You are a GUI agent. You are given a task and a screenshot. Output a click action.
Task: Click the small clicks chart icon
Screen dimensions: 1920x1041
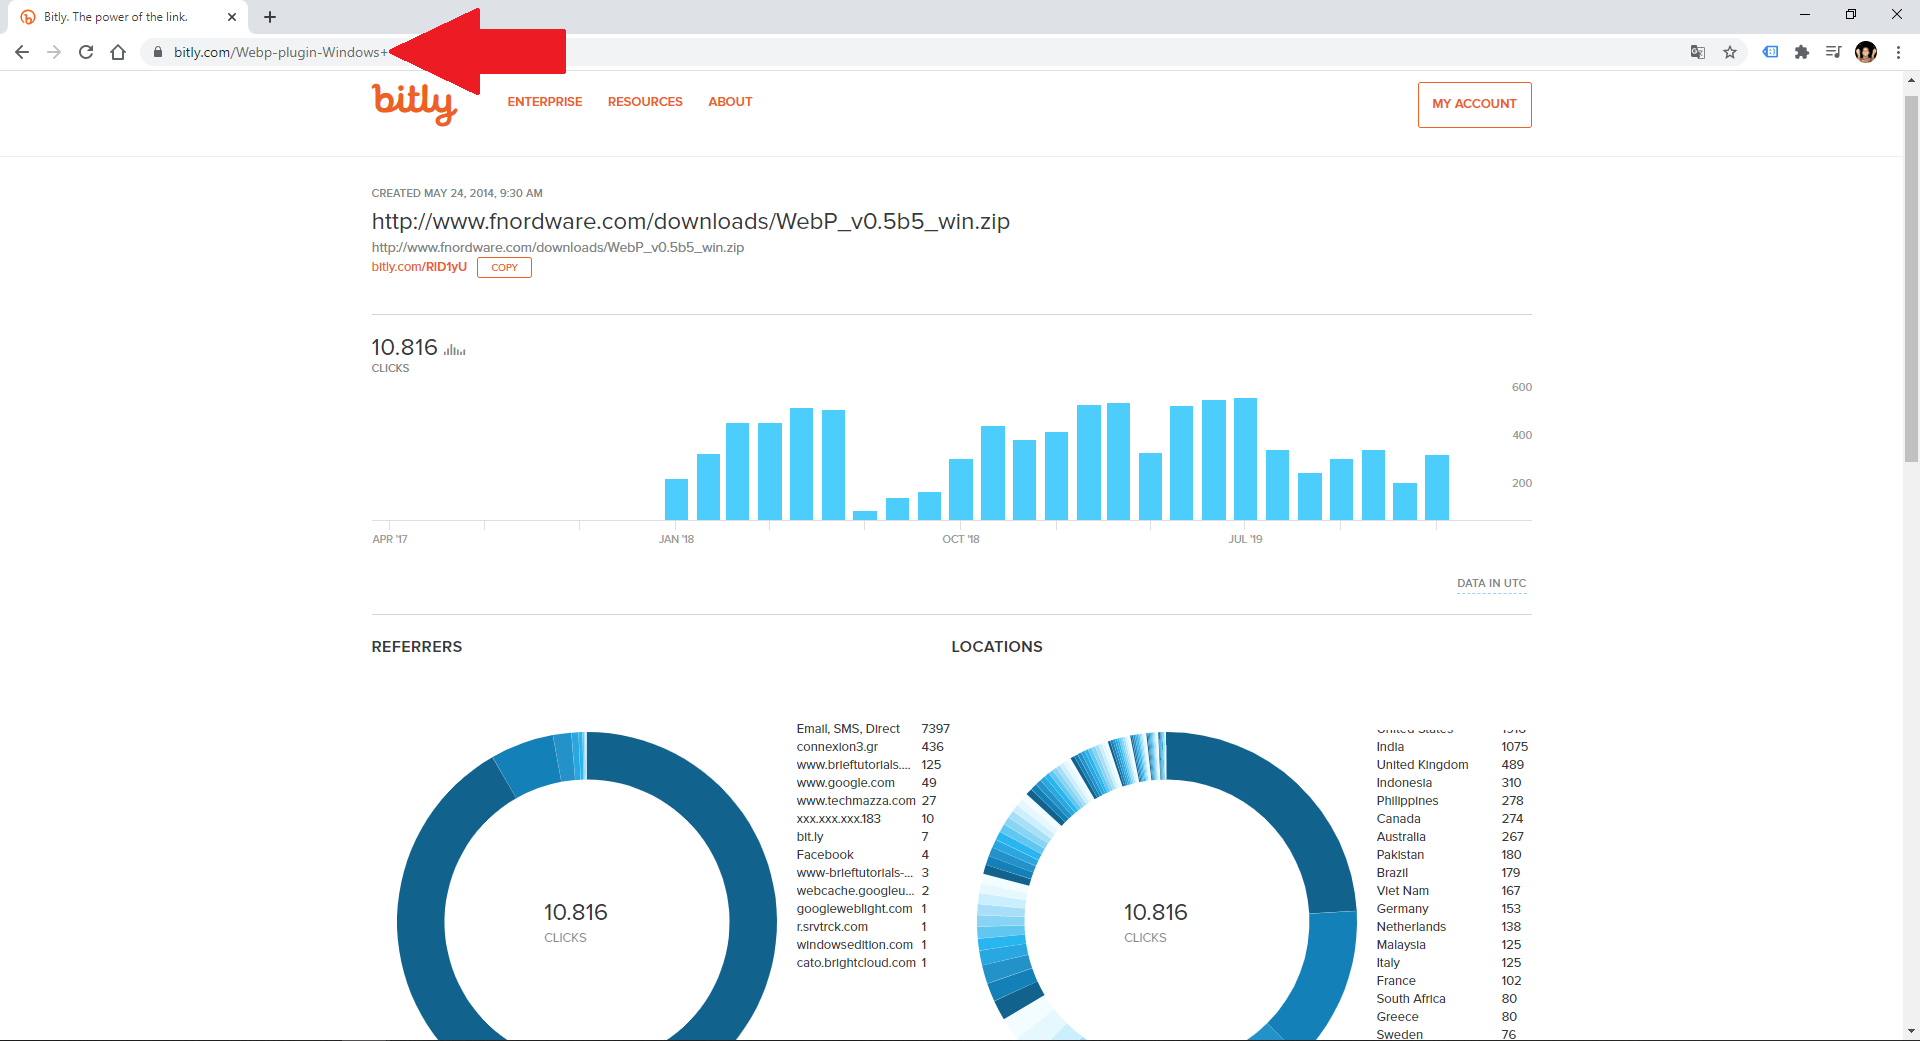455,349
